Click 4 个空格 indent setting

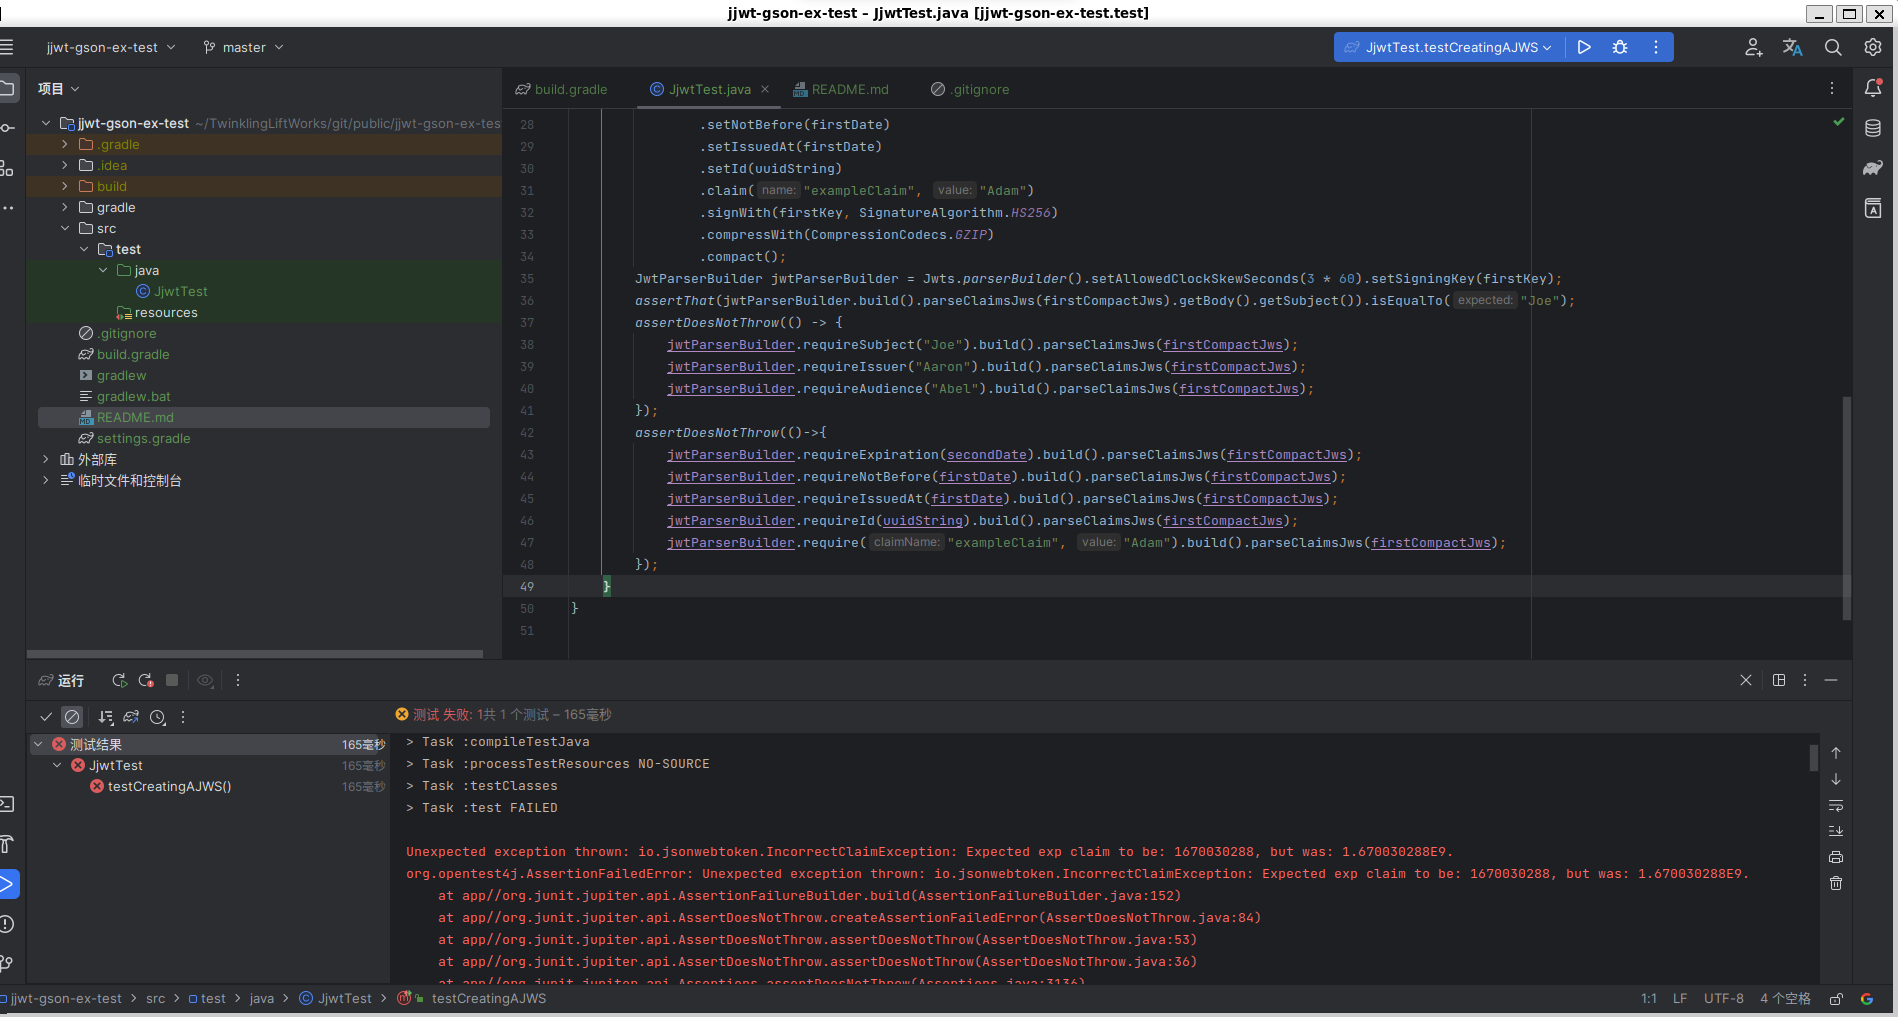[1785, 998]
